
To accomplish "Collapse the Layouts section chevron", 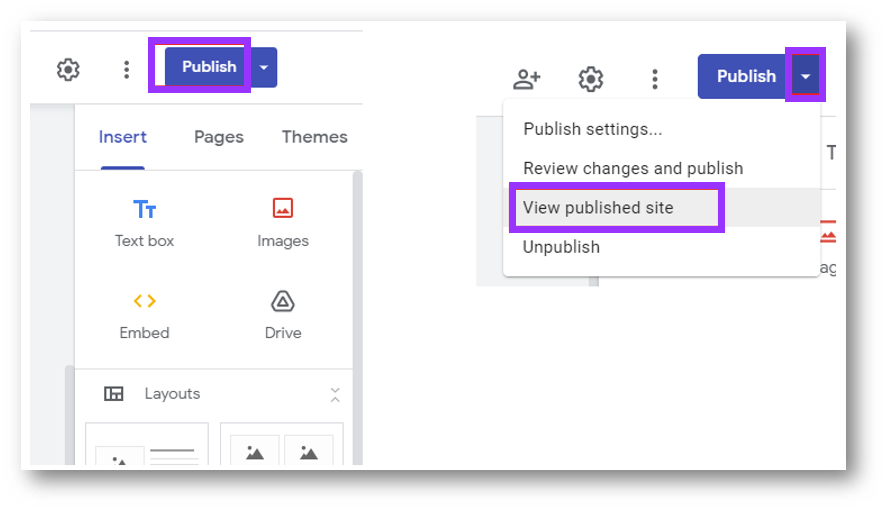I will pyautogui.click(x=335, y=394).
